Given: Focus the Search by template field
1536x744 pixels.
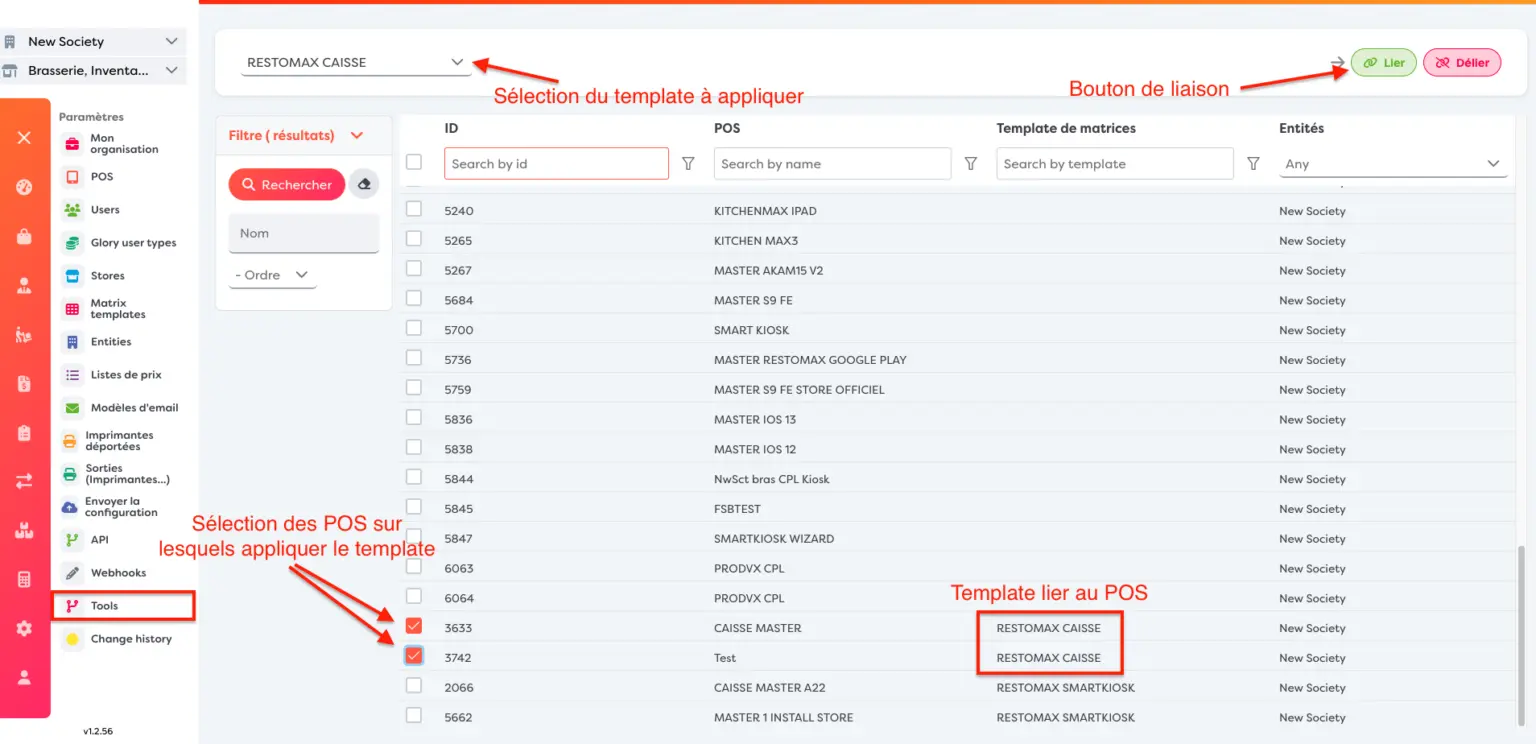Looking at the screenshot, I should [x=1115, y=164].
